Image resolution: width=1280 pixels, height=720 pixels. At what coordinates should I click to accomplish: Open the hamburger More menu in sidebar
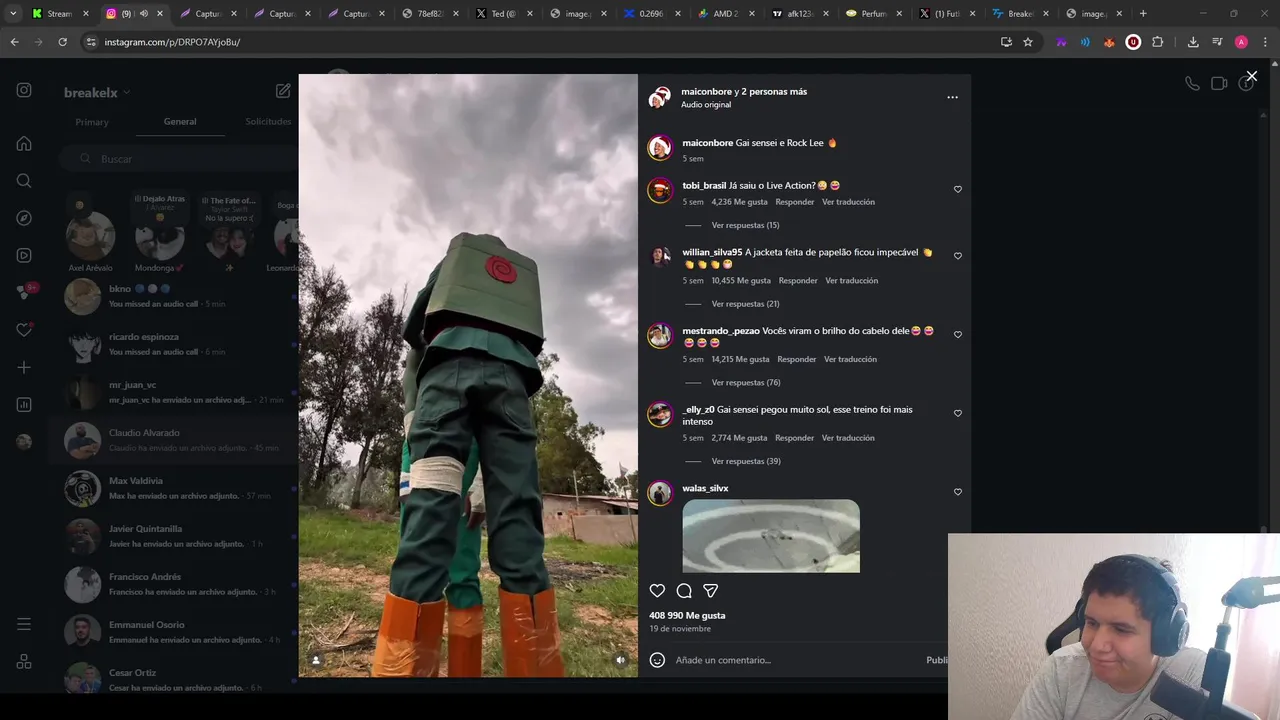click(x=24, y=624)
